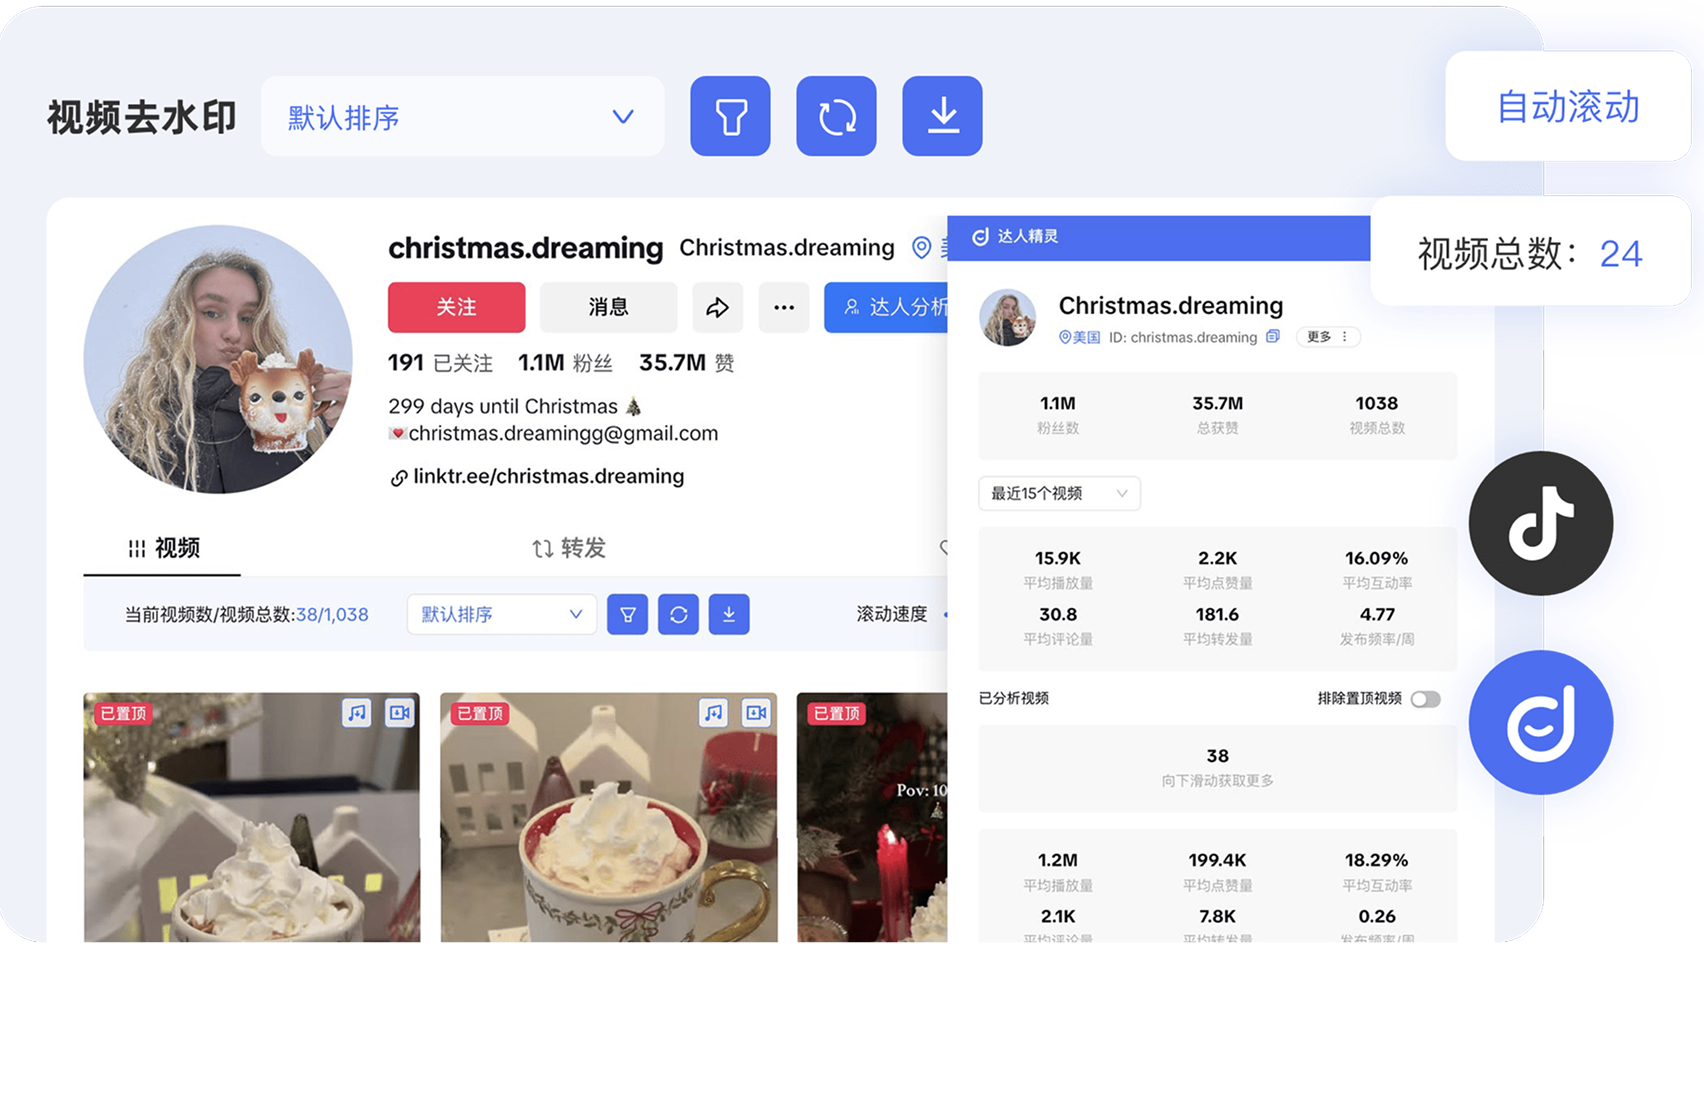Expand the 最近15个视频 dropdown
This screenshot has width=1704, height=1104.
(1059, 493)
